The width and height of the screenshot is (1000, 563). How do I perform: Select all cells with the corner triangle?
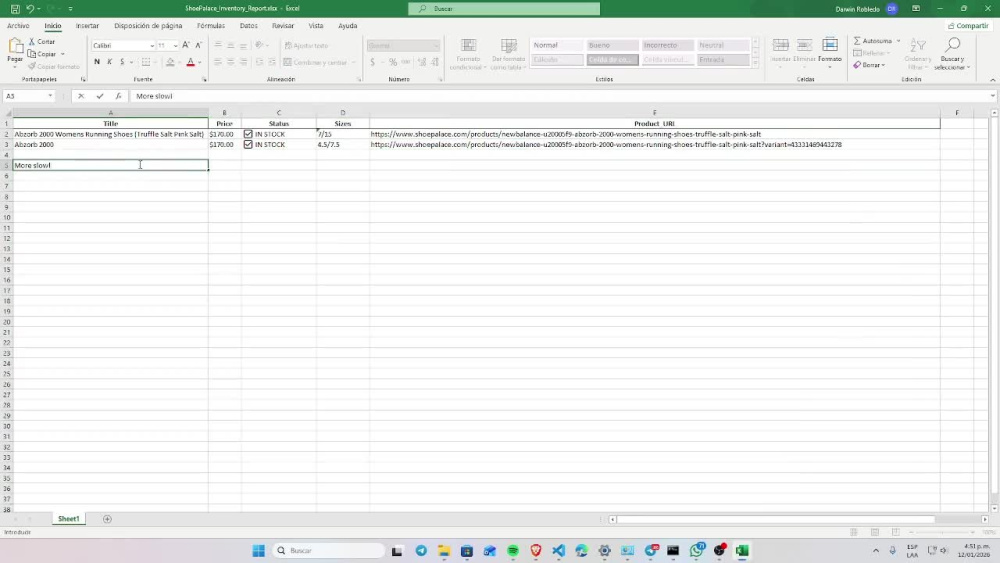coord(8,113)
